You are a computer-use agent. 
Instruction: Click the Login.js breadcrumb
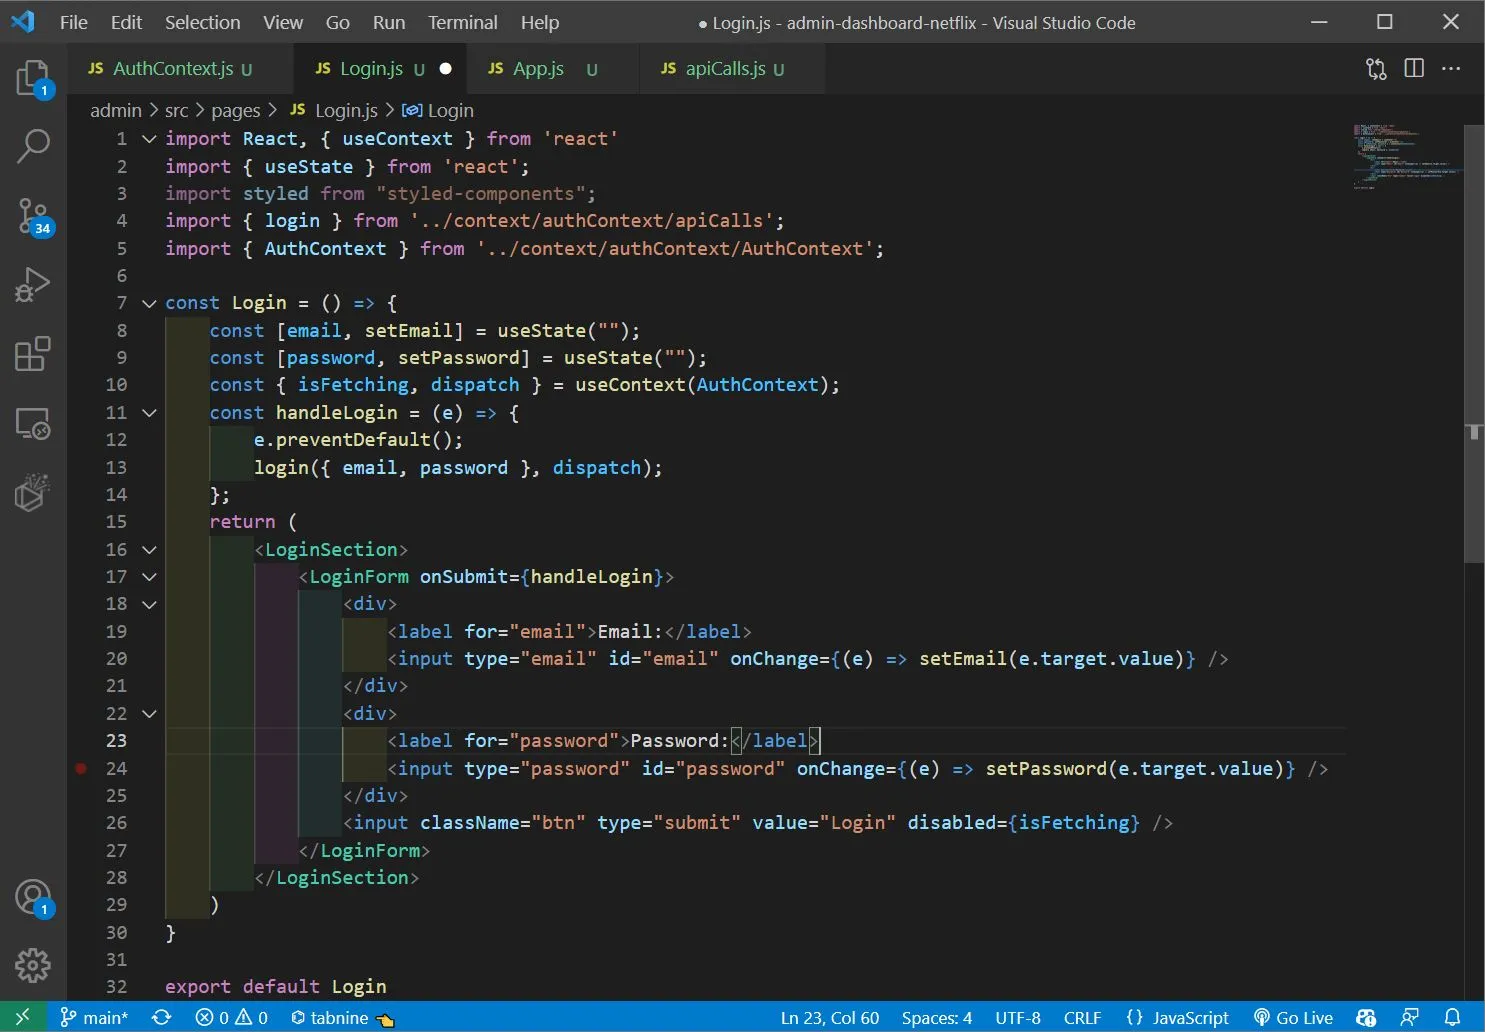(x=334, y=111)
